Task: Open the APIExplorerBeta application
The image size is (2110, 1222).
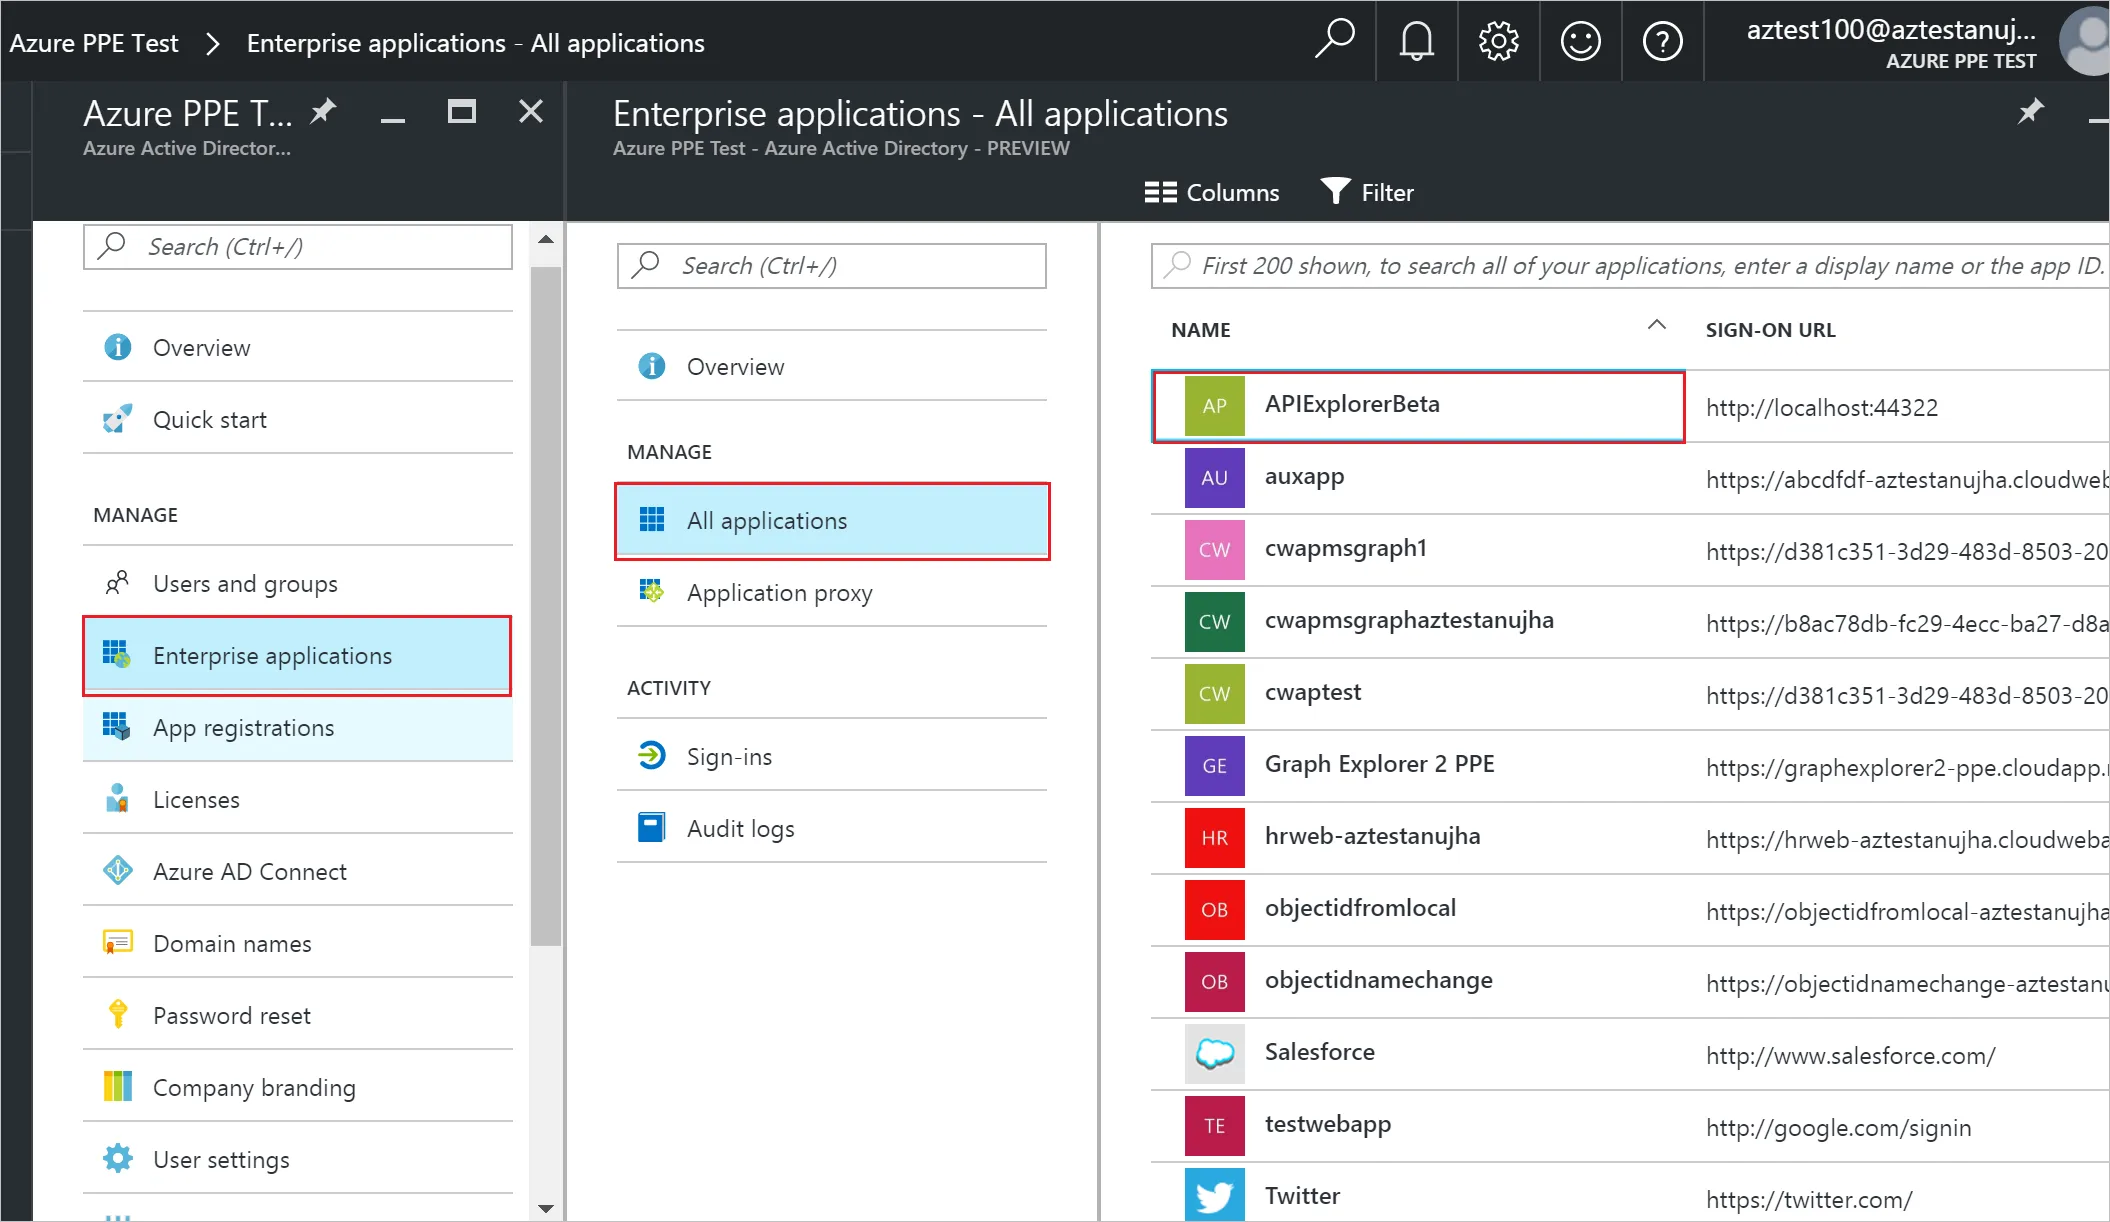Action: click(1352, 405)
